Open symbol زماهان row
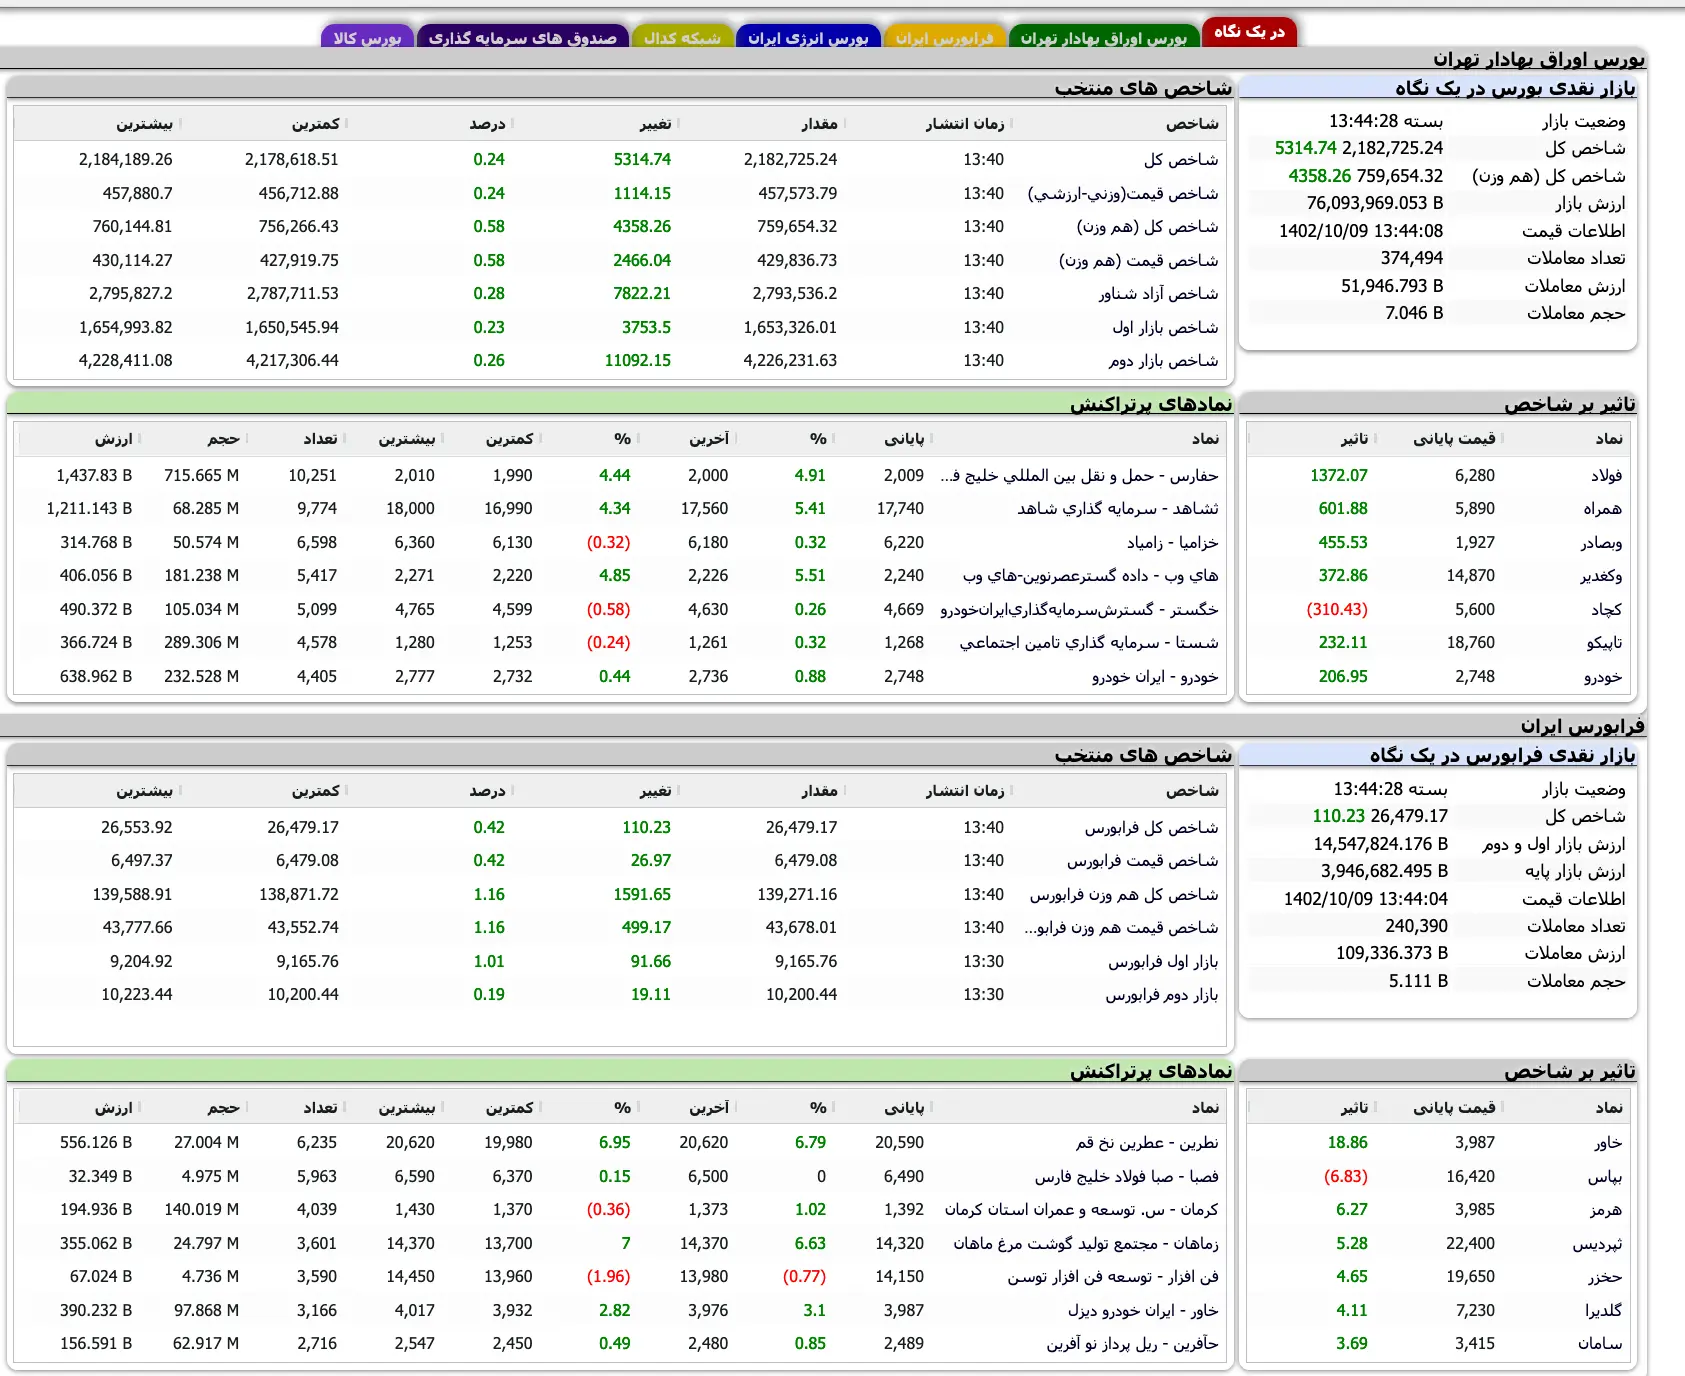Screen dimensions: 1685x1376 [x=1086, y=1244]
